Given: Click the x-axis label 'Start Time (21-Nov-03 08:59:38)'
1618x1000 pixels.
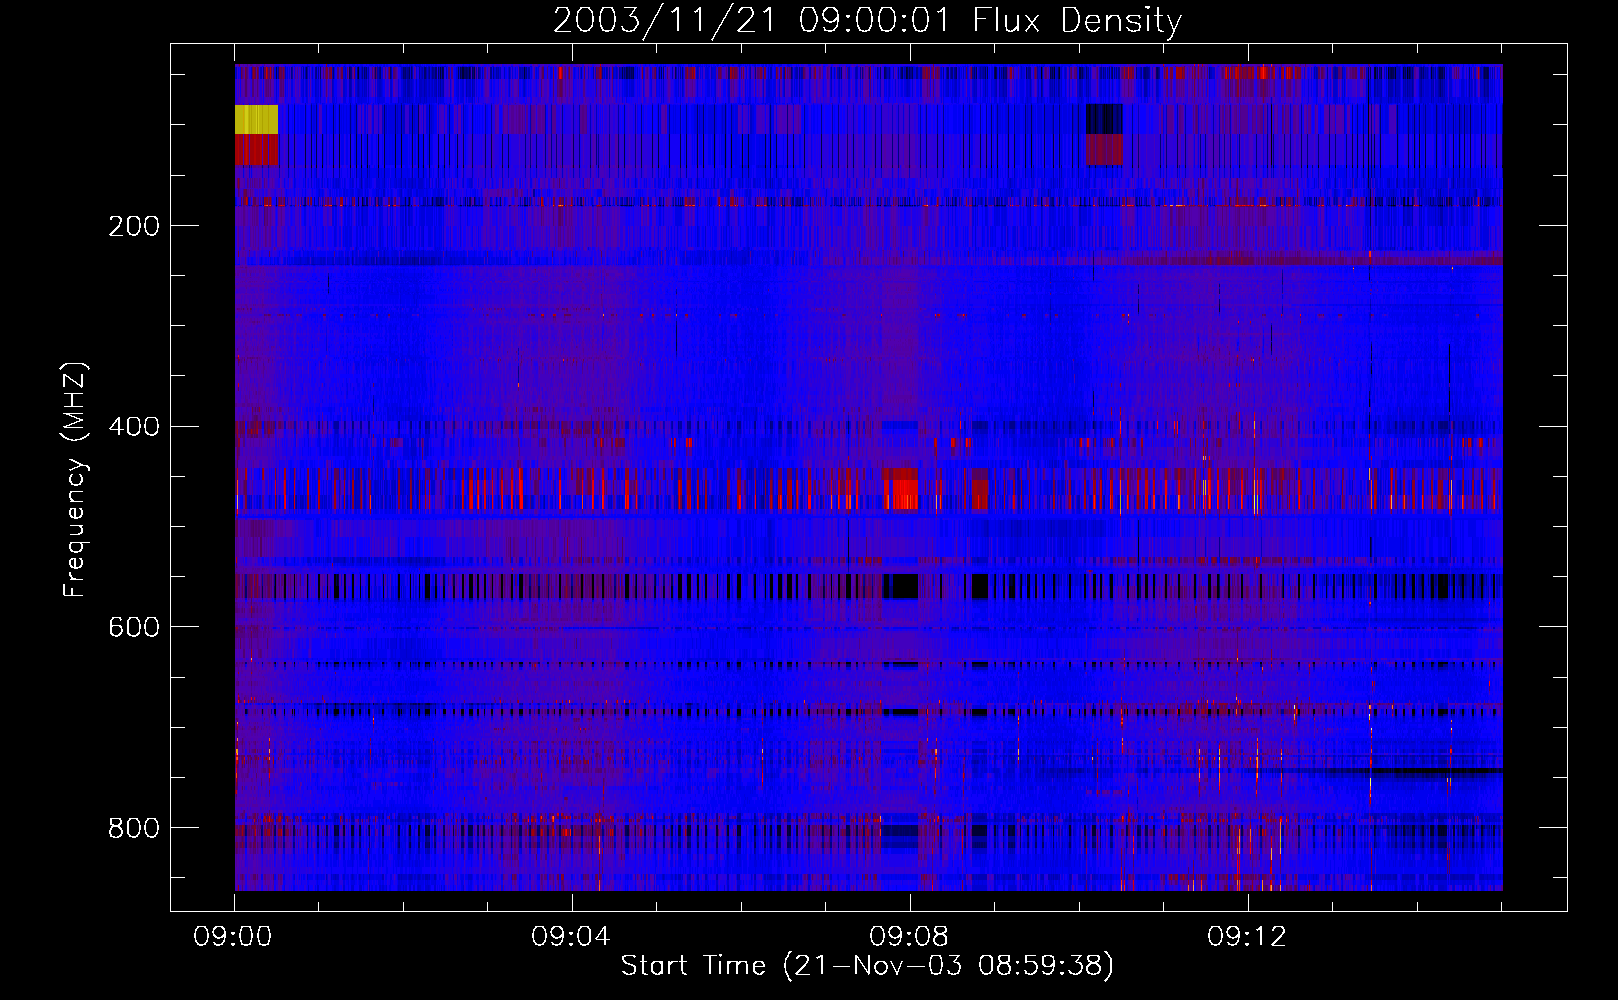Looking at the screenshot, I should tap(867, 966).
